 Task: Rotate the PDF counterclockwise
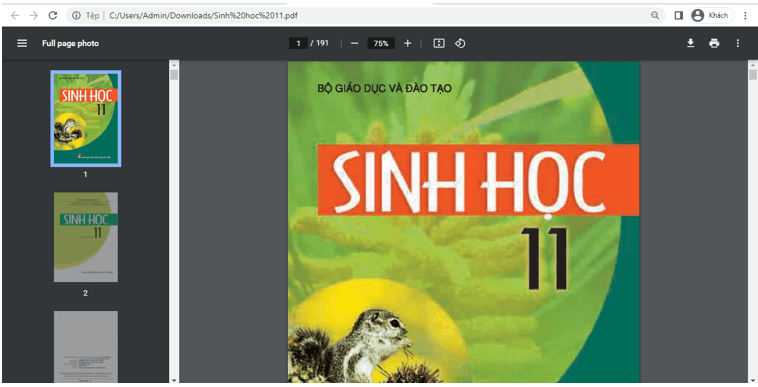coord(460,43)
